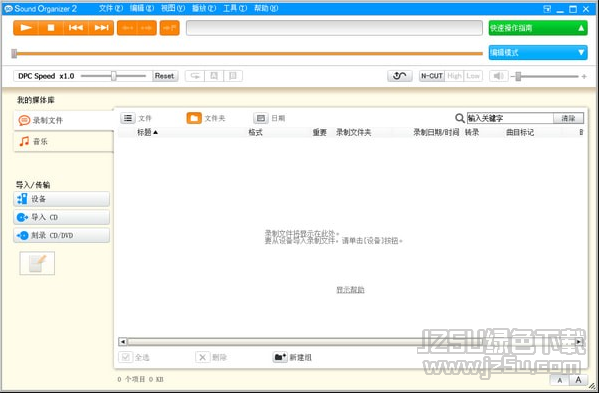The width and height of the screenshot is (599, 393).
Task: Stop playback with the Stop button
Action: coord(51,28)
